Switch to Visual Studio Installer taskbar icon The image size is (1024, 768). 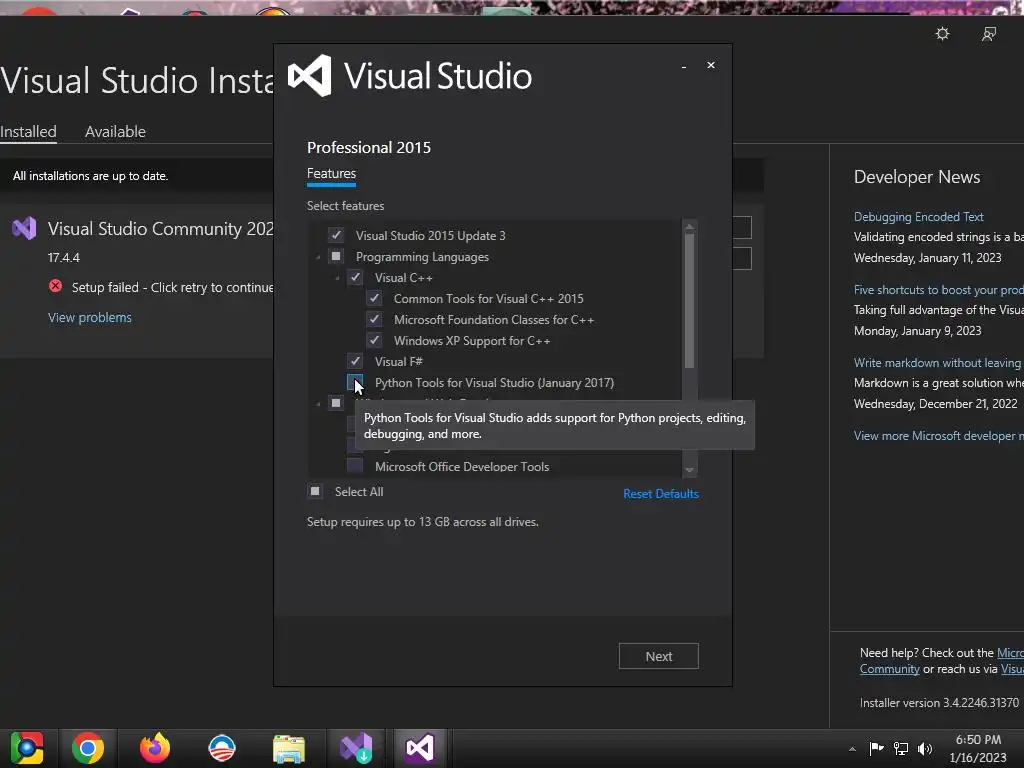[356, 748]
